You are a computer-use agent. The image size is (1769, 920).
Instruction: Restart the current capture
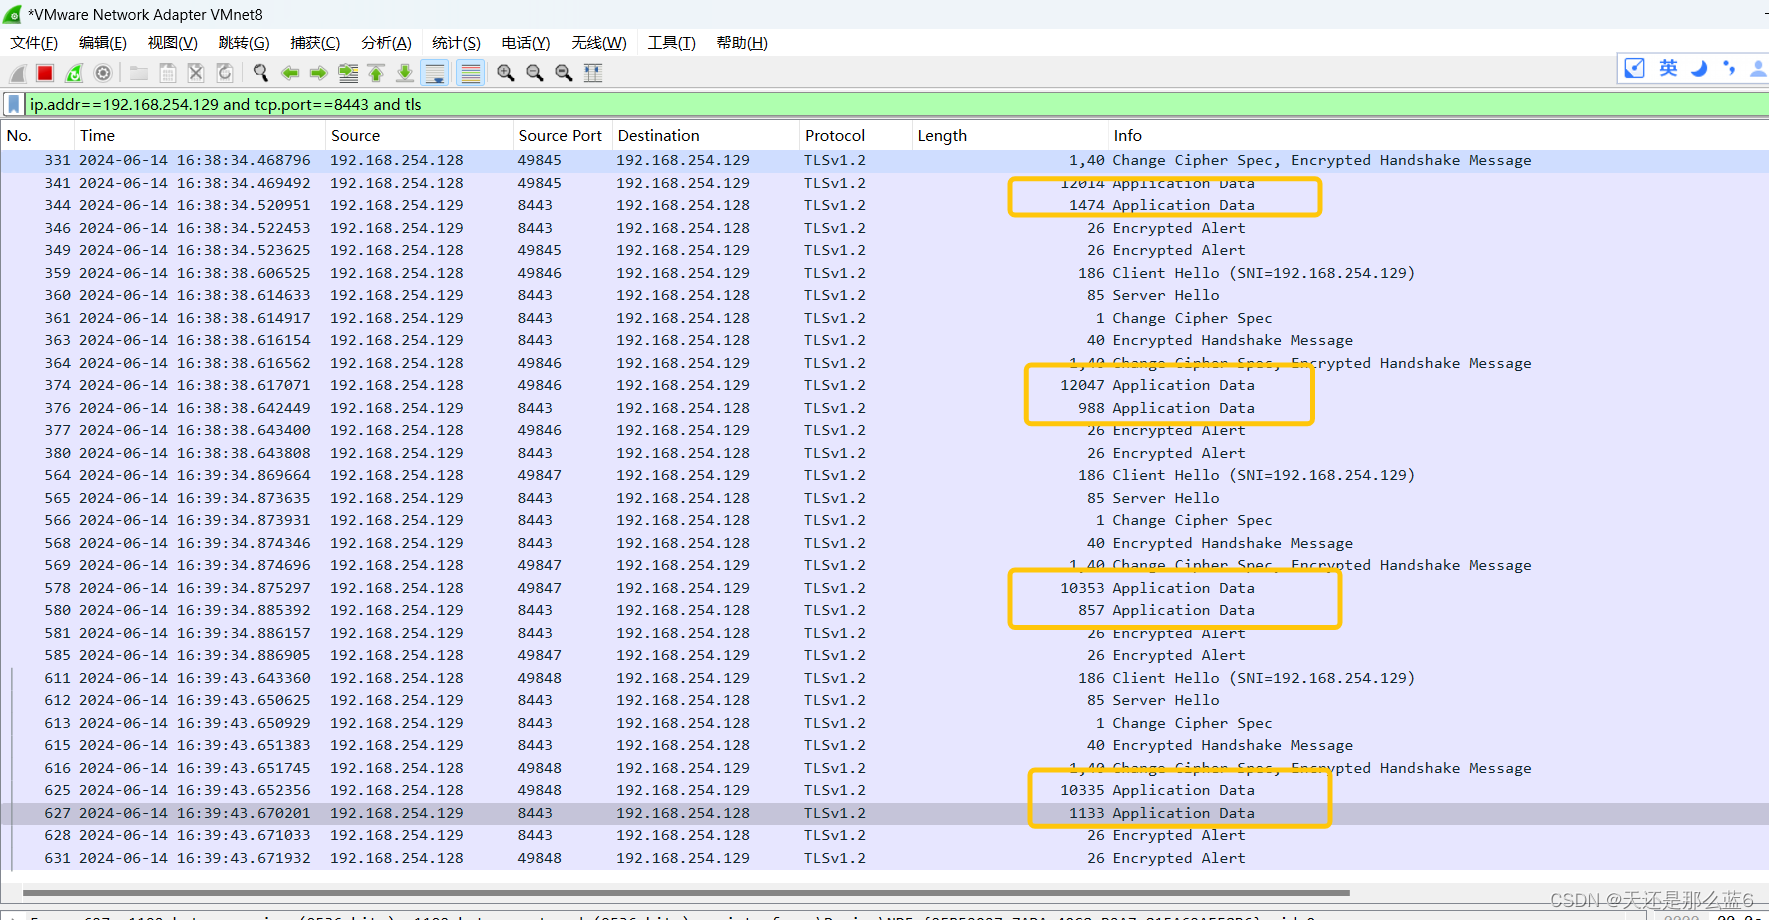click(x=73, y=72)
